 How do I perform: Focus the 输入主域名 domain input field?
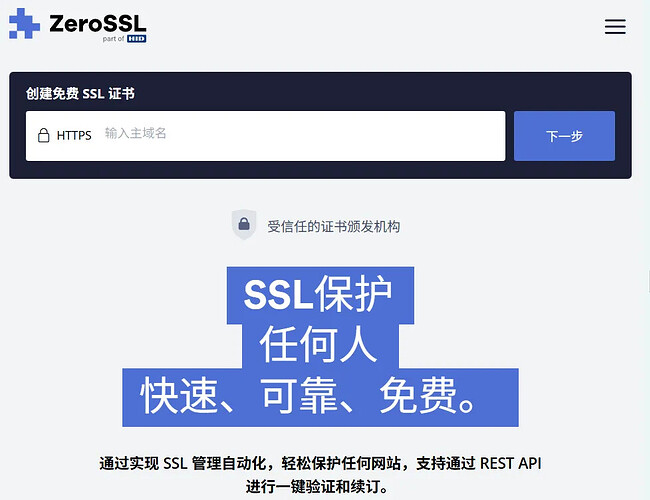(x=265, y=136)
